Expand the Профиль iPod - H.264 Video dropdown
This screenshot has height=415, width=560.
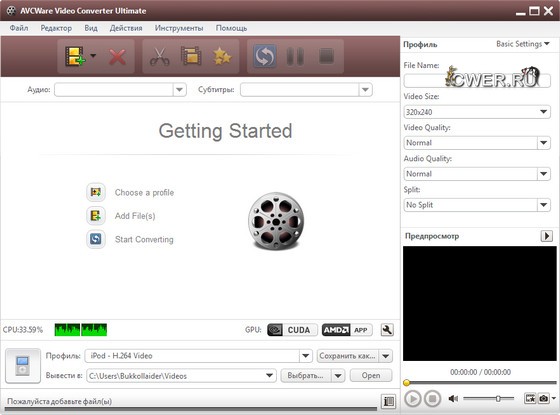(306, 356)
